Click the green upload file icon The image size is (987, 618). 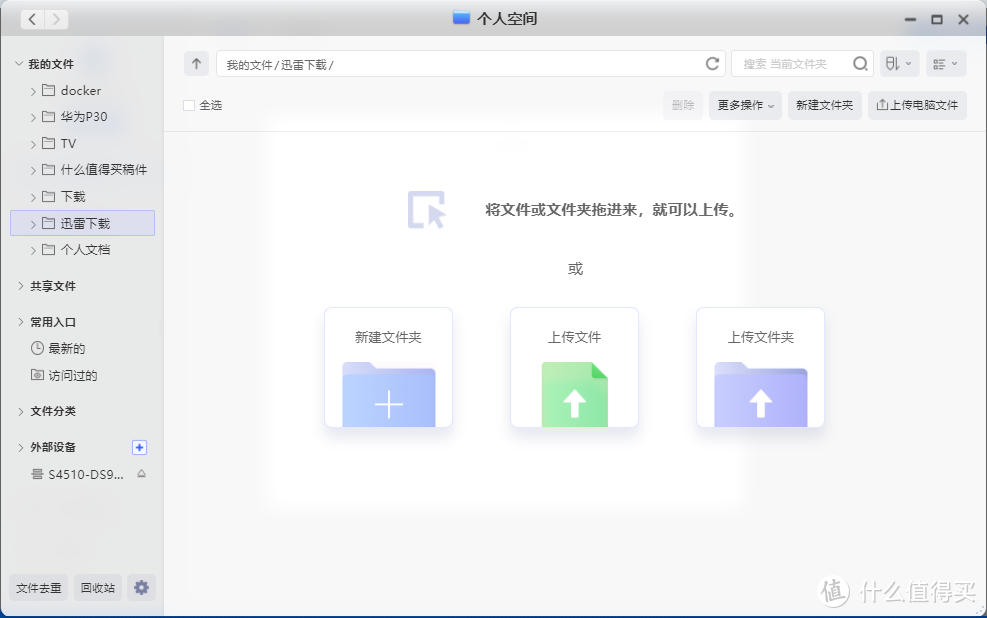574,394
